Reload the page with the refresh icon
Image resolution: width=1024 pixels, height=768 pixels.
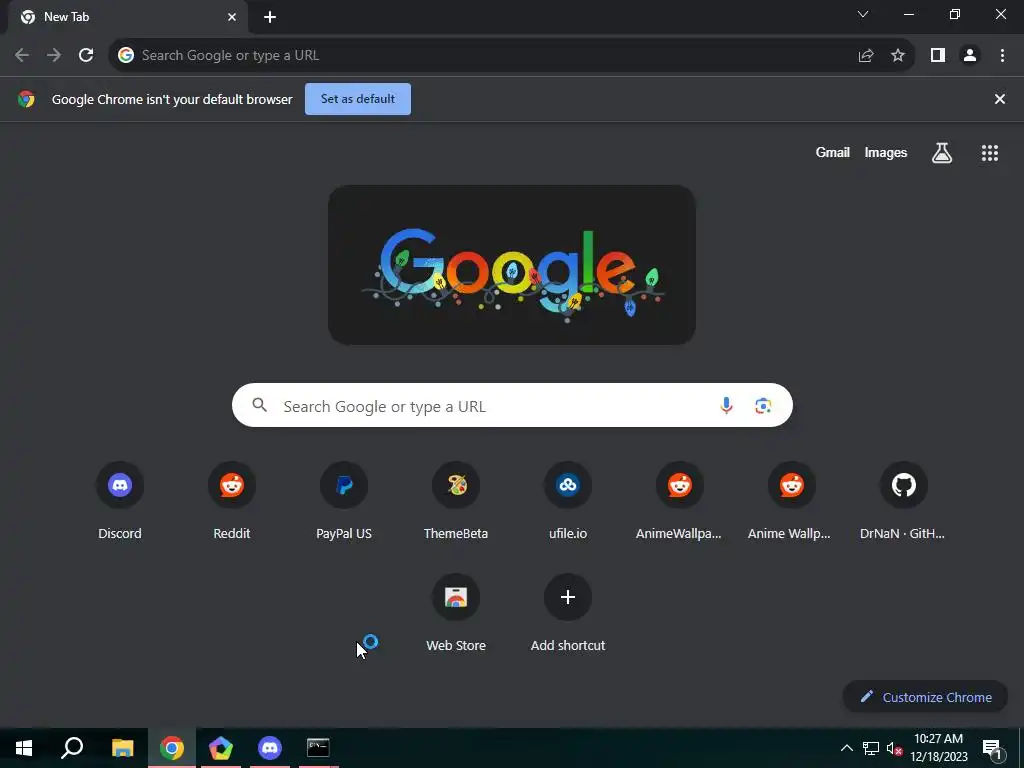86,56
